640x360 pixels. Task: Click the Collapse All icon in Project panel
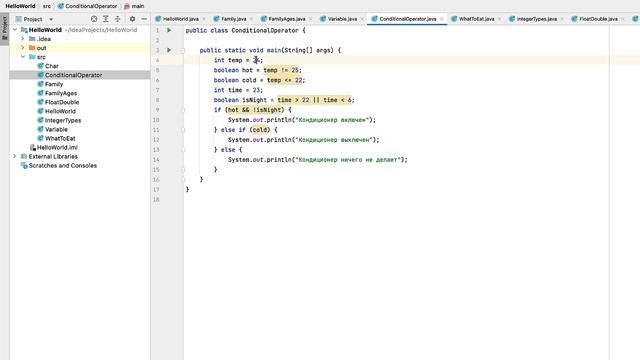[x=118, y=19]
